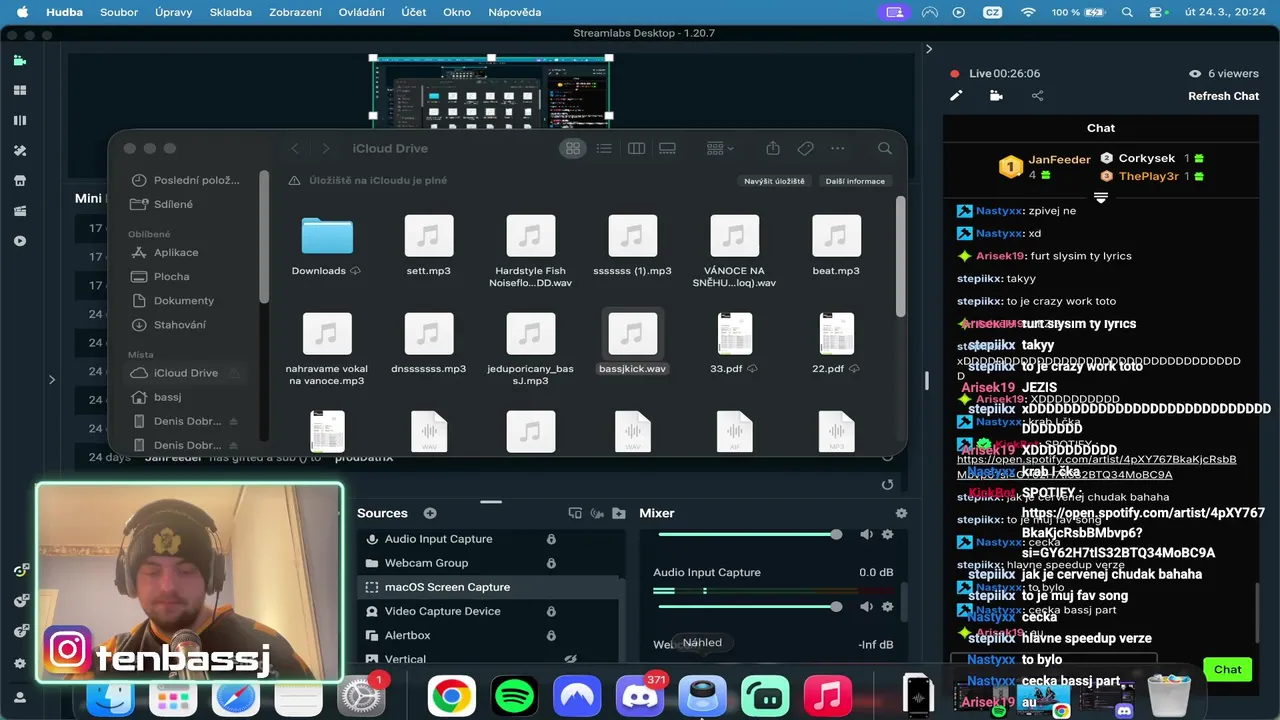The width and height of the screenshot is (1280, 720).
Task: Open the Nápověda menu
Action: 514,12
